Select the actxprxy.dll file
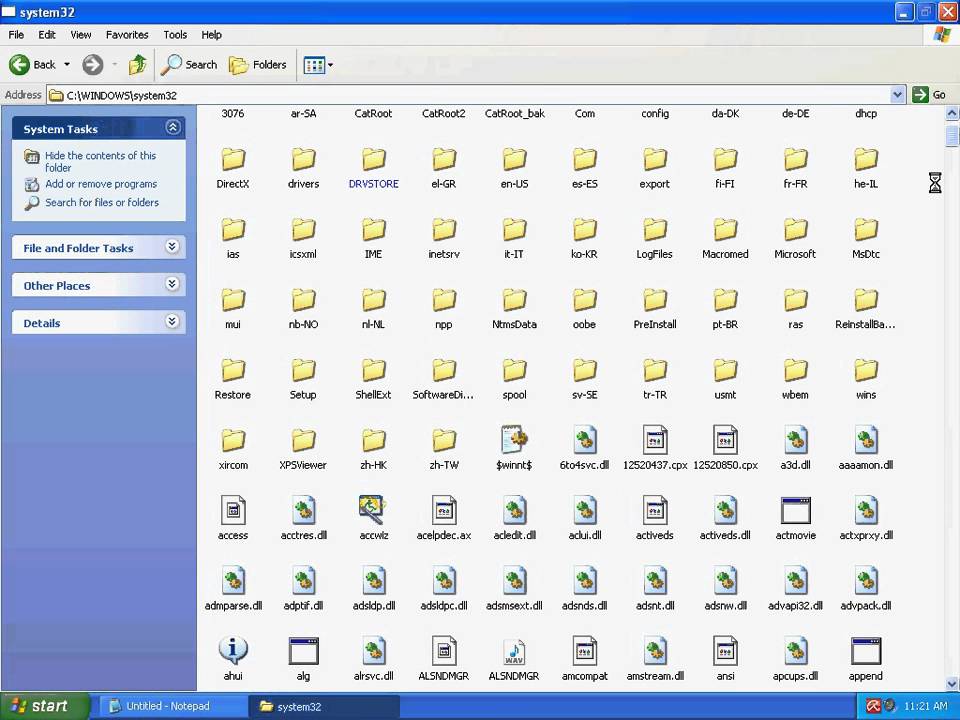The image size is (960, 720). 866,520
